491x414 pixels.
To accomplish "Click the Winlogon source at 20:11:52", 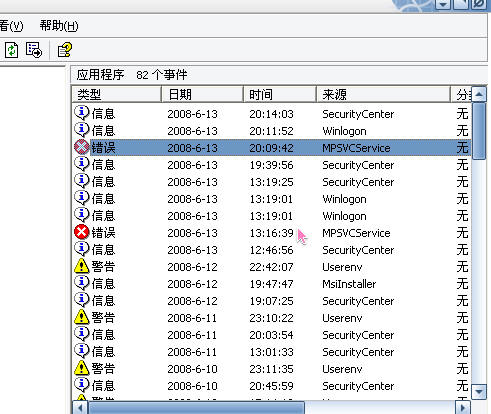I will coord(344,131).
